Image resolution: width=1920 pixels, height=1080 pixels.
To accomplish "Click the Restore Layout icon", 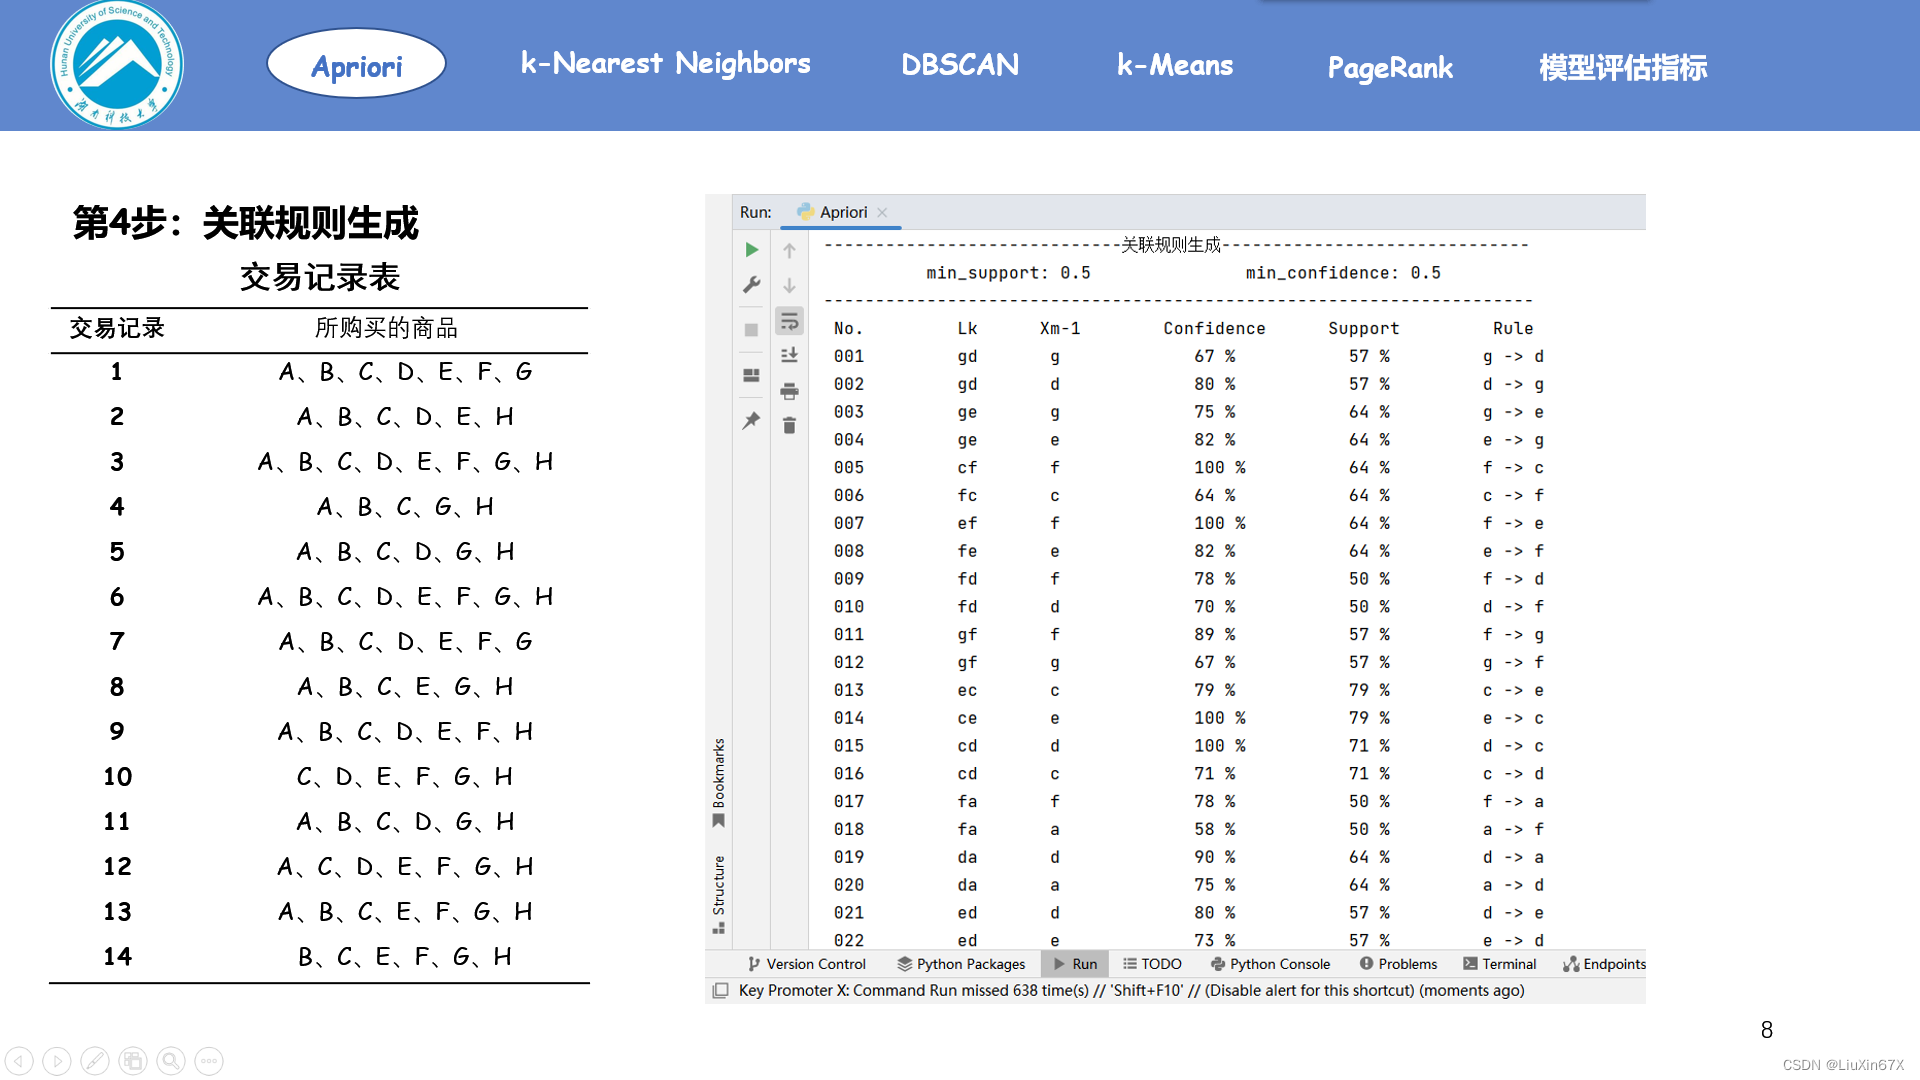I will [752, 376].
